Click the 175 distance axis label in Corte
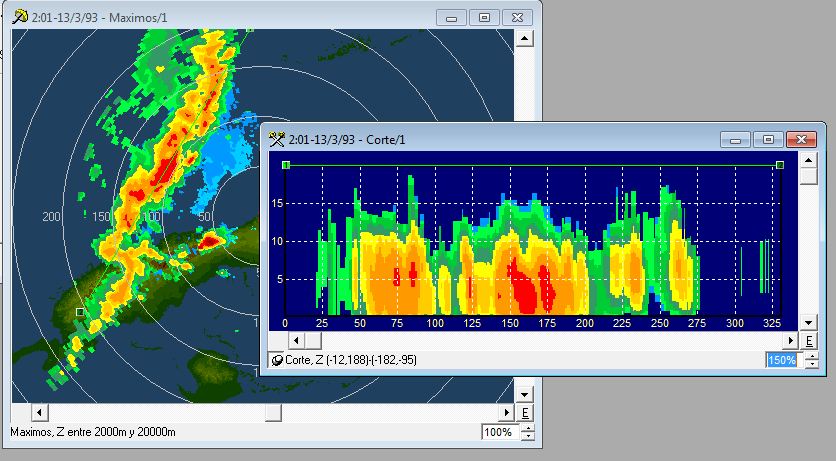 (547, 323)
